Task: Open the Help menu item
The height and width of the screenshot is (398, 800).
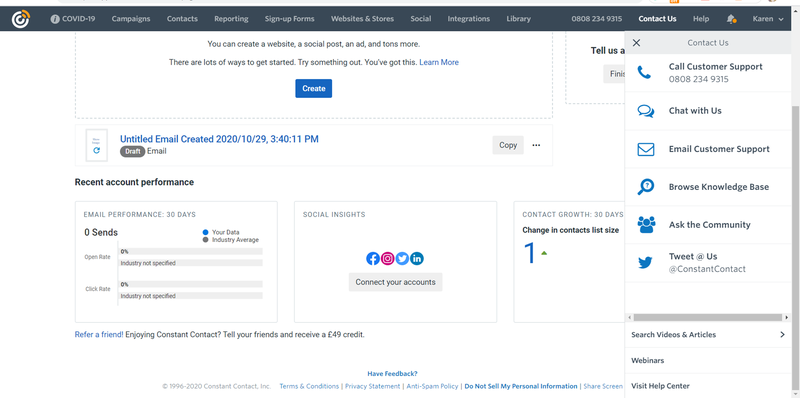Action: click(701, 19)
